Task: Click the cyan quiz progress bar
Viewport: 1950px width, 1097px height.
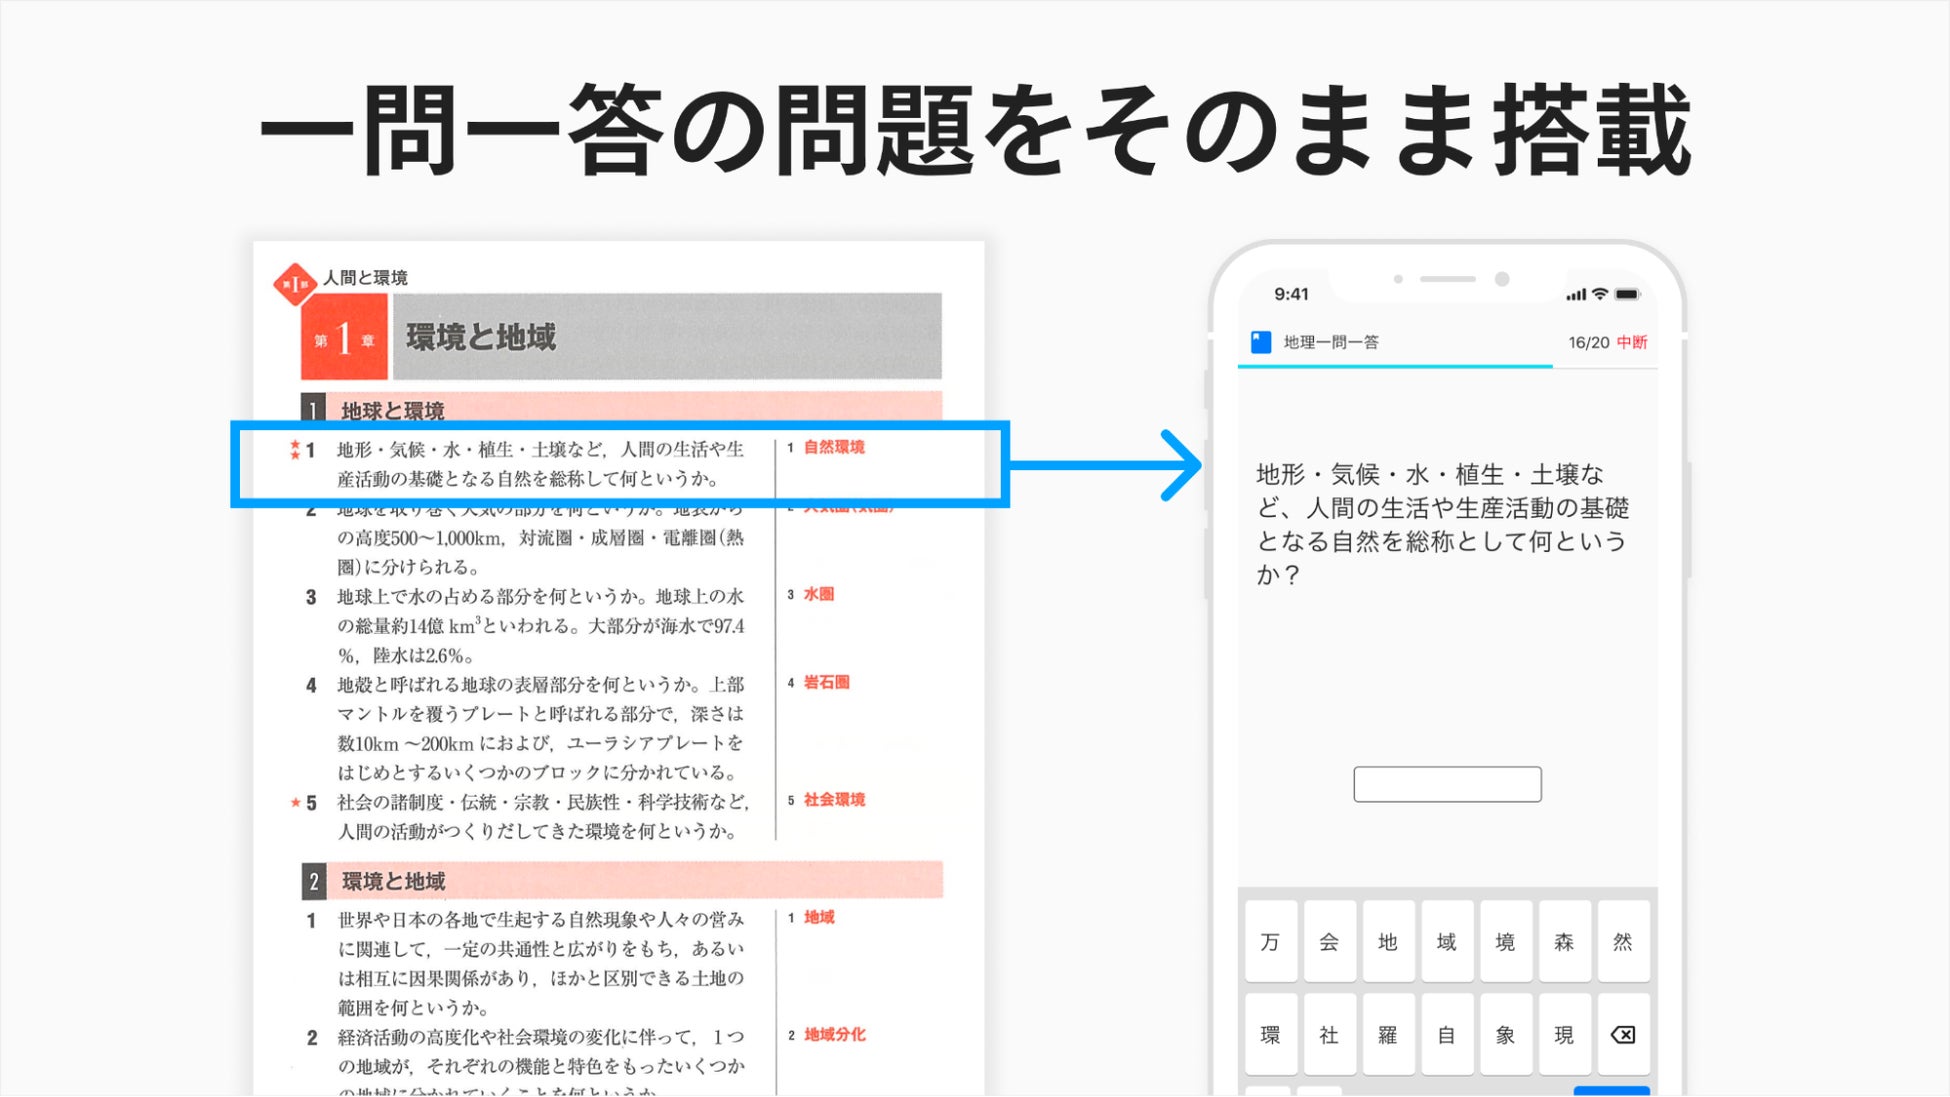Action: [x=1395, y=366]
